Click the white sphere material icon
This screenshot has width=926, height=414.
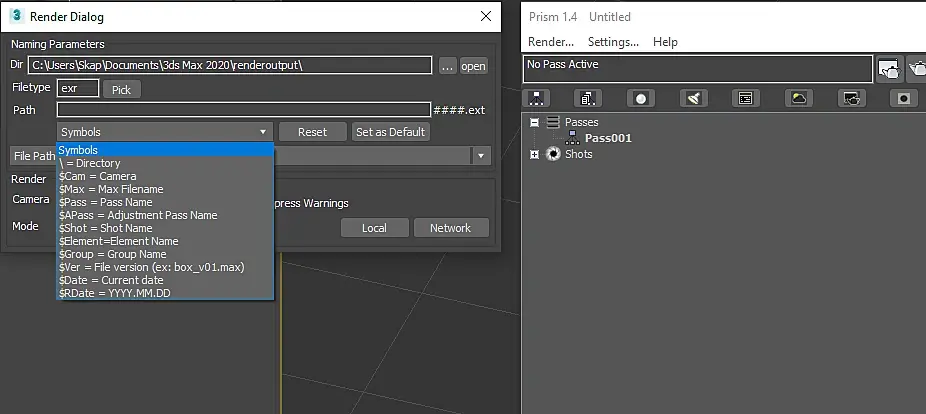(x=641, y=98)
